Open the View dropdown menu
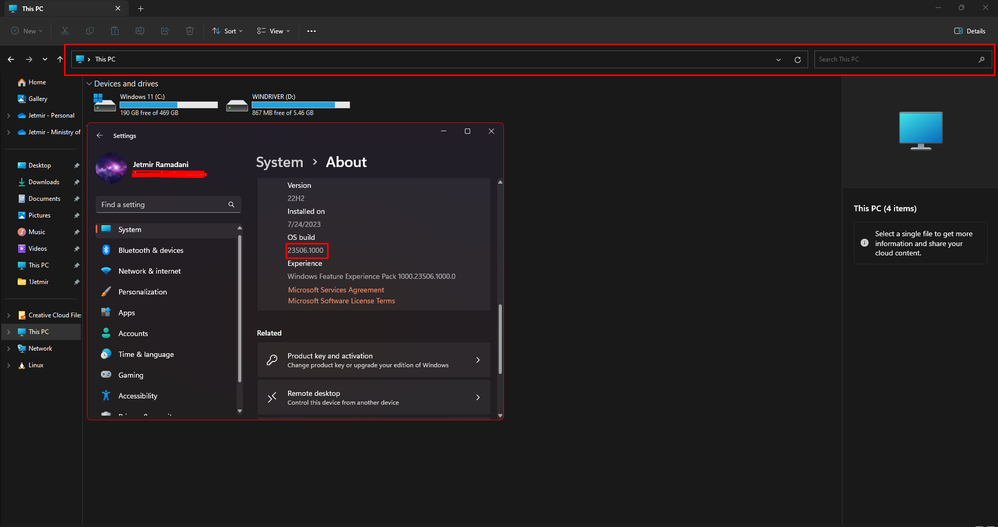The image size is (998, 527). pyautogui.click(x=273, y=31)
